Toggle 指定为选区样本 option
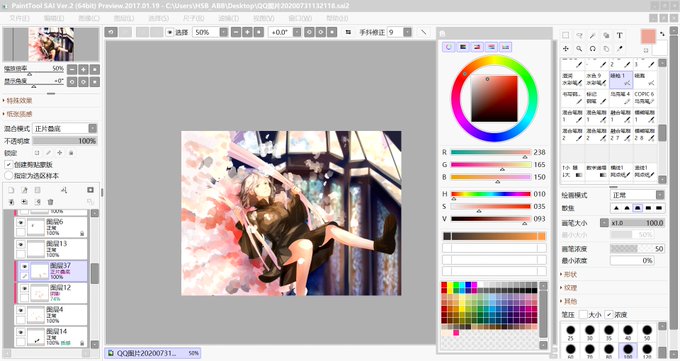The height and width of the screenshot is (361, 680). tap(8, 176)
